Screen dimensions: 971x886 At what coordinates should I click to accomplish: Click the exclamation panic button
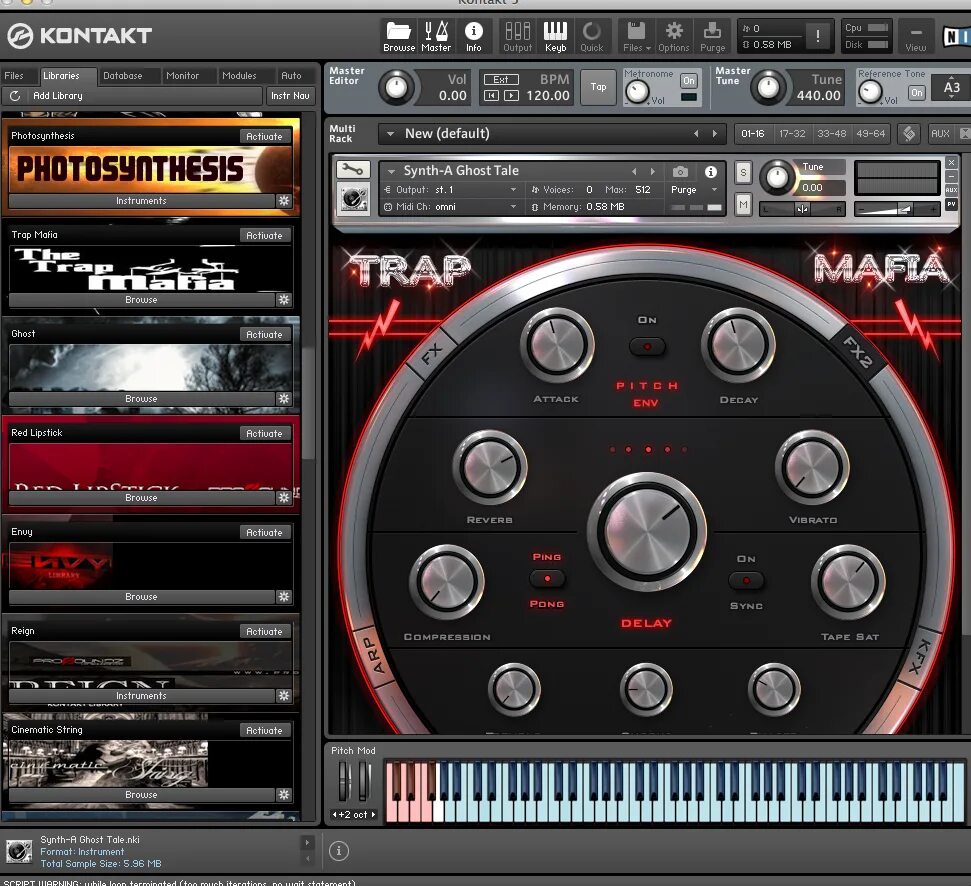[x=818, y=36]
